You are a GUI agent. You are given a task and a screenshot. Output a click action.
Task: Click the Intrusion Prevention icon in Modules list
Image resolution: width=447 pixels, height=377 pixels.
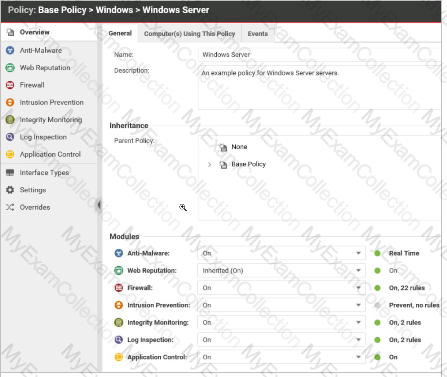tap(119, 305)
